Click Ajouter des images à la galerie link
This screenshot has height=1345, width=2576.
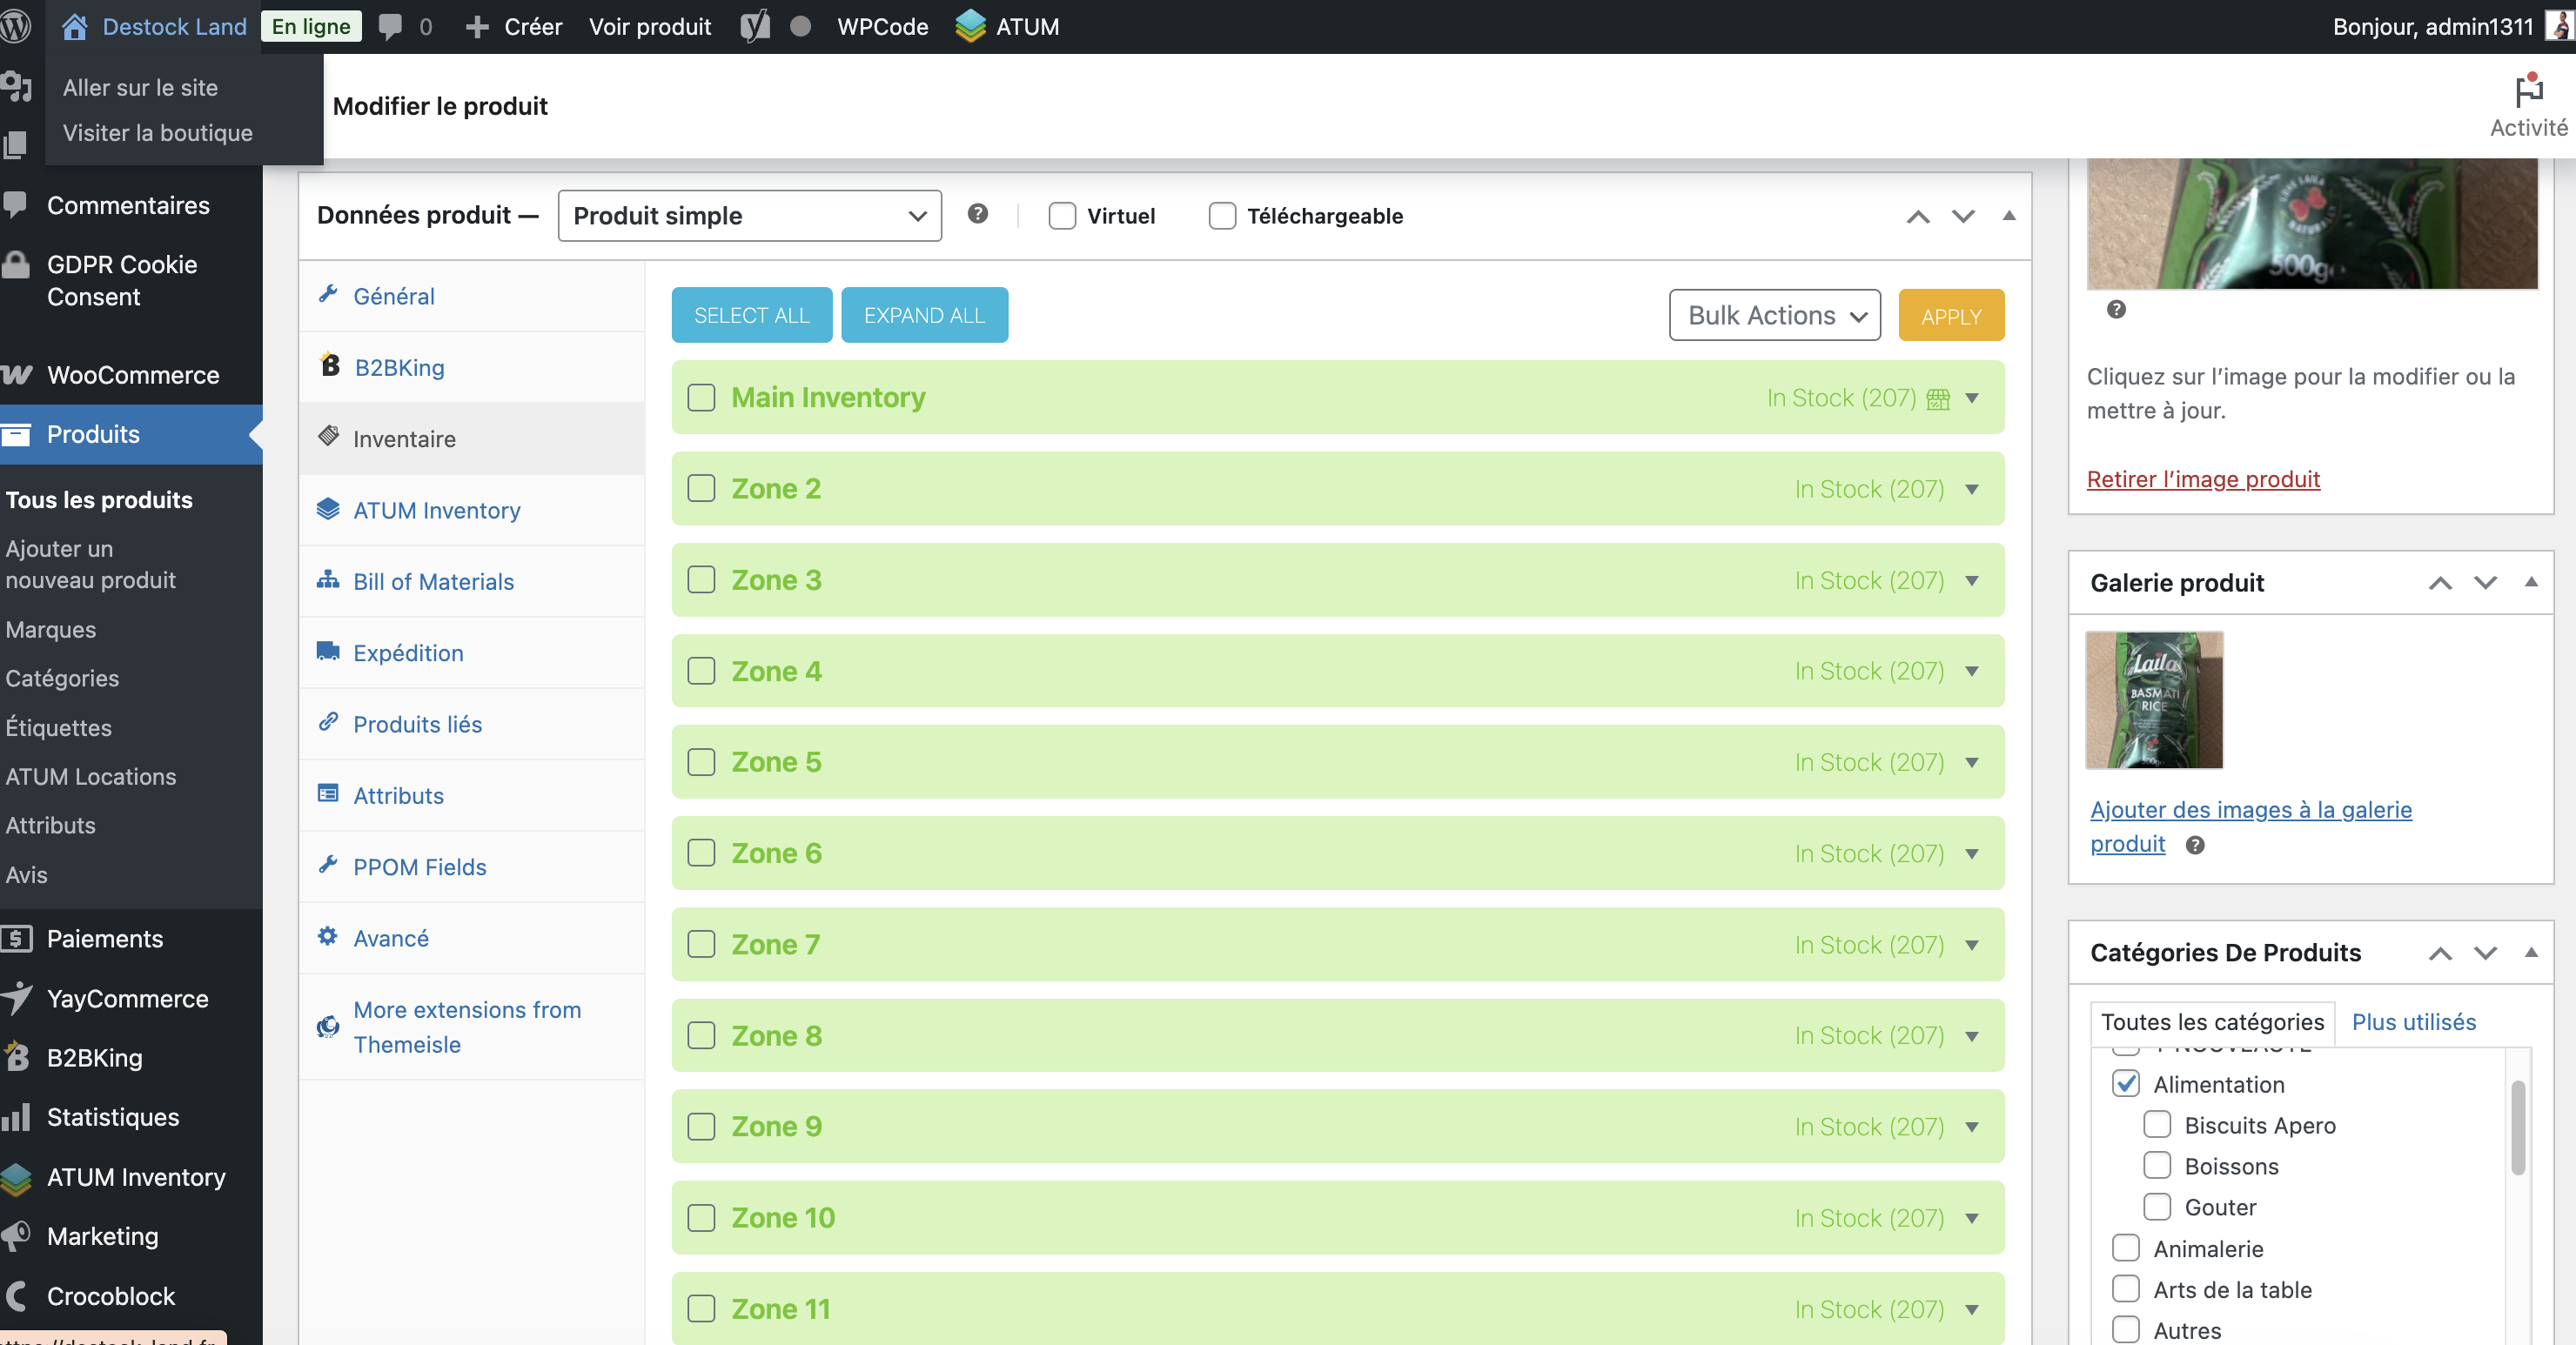point(2250,827)
